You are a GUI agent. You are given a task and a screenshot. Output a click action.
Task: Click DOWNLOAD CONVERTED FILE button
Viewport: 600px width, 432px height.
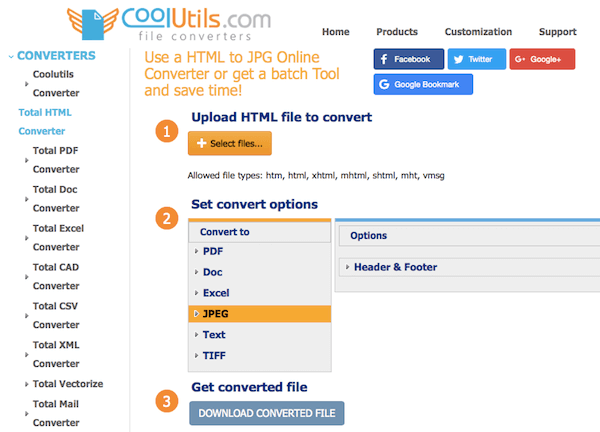tap(267, 413)
